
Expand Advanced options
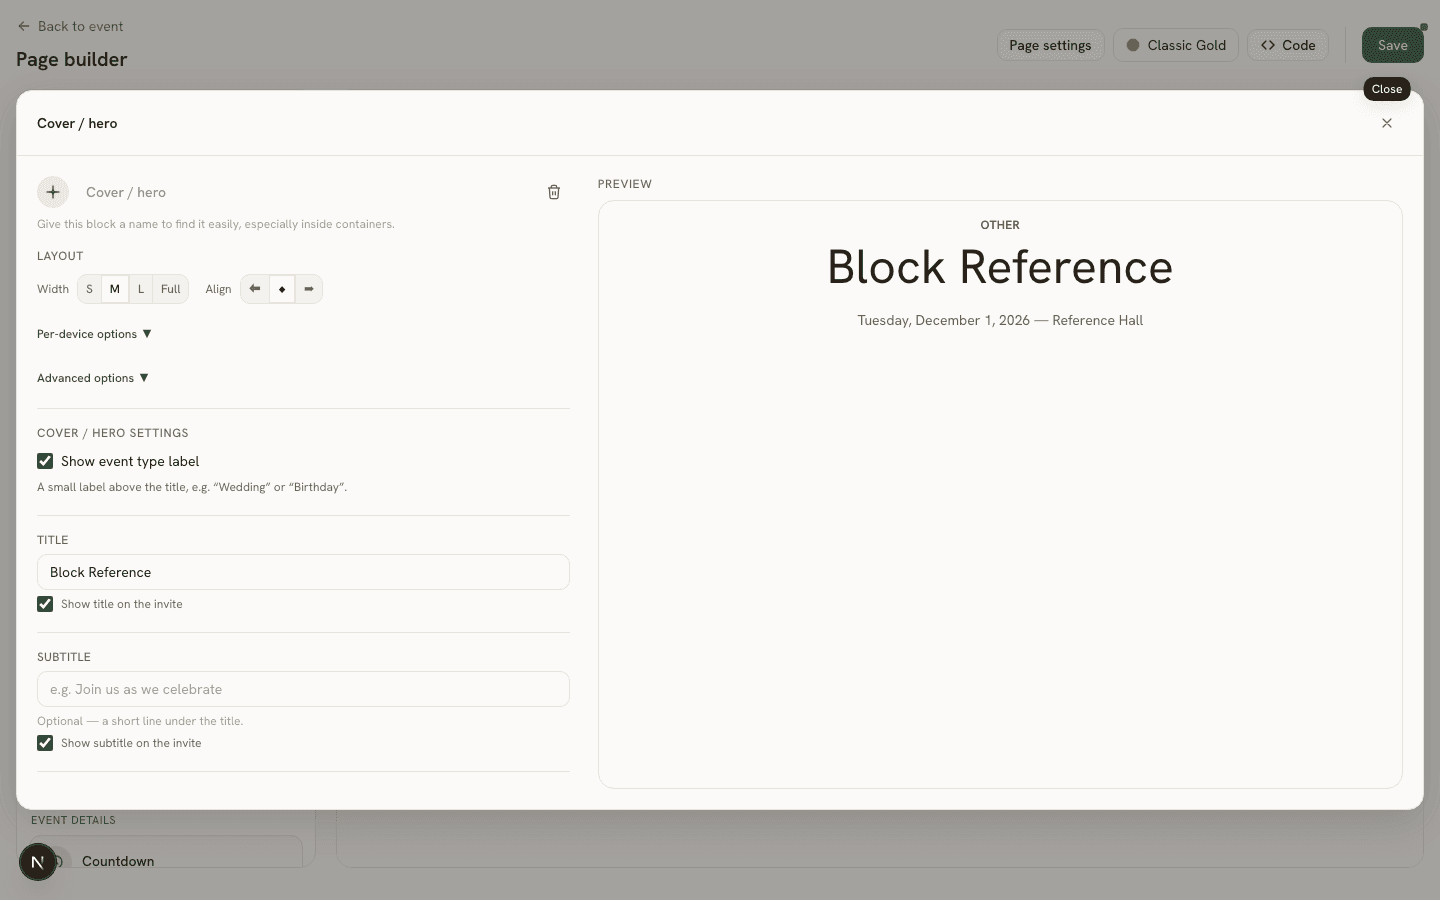coord(93,378)
